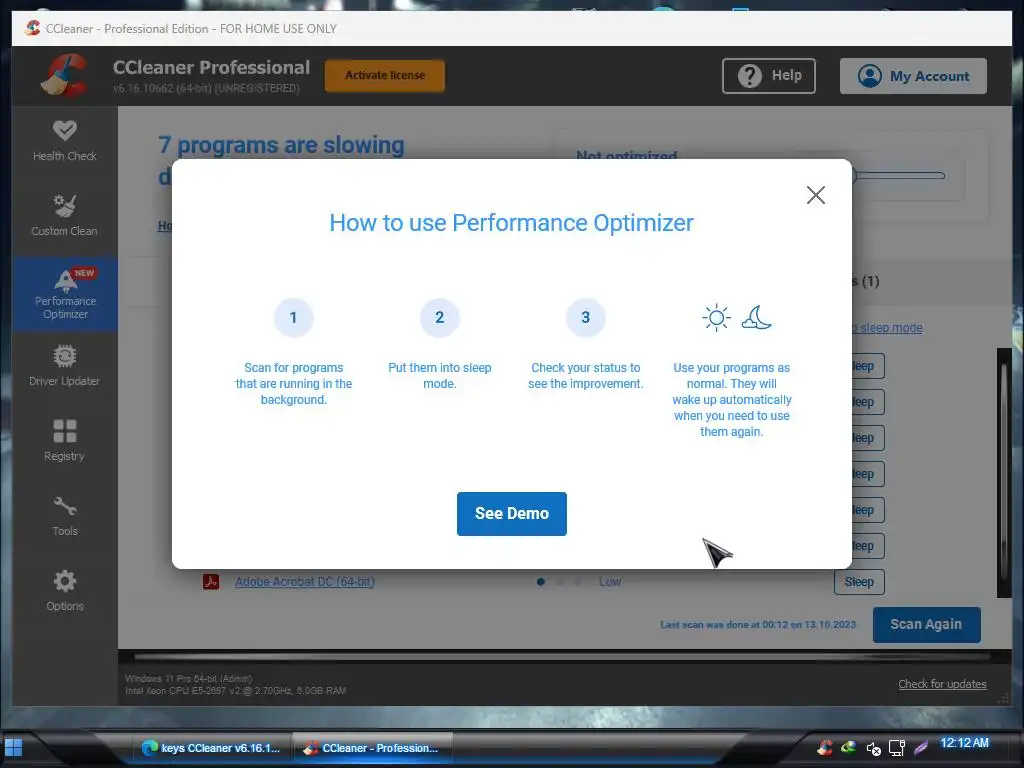Open the Windows Start button

coord(14,747)
